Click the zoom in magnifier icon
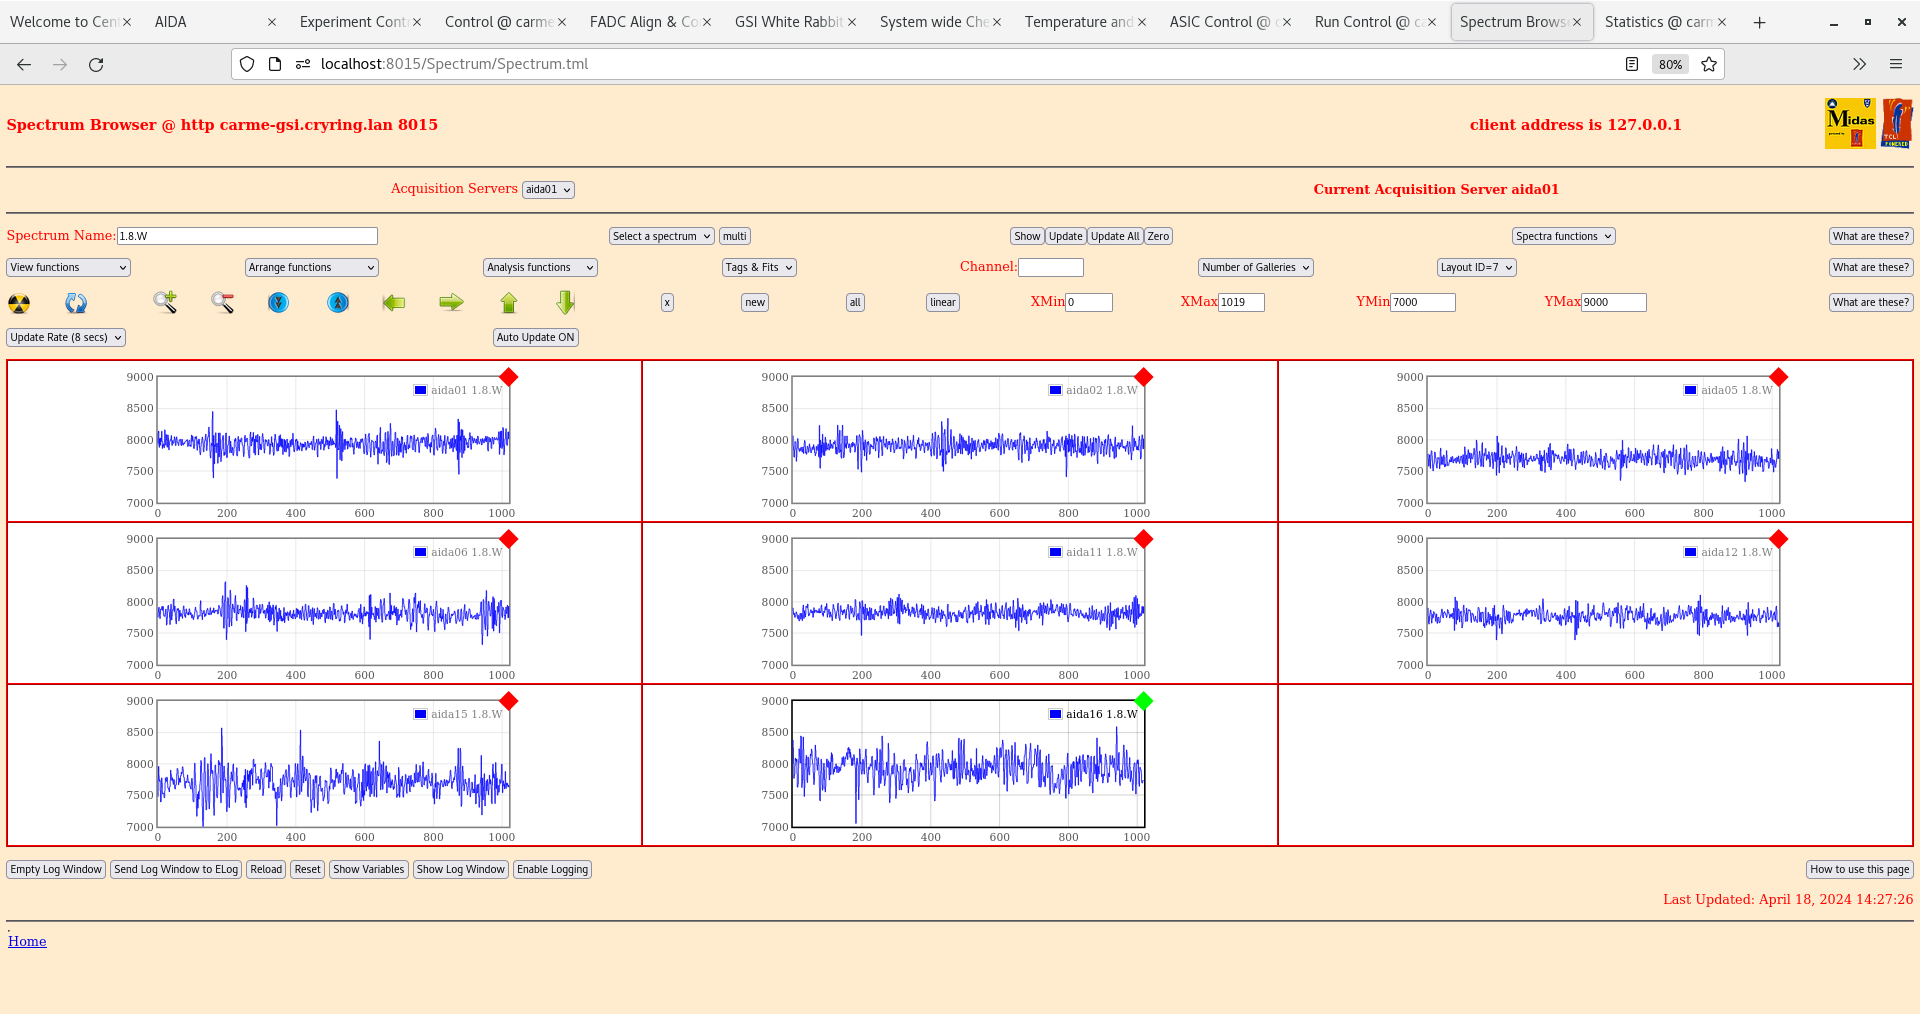This screenshot has height=1014, width=1920. [x=165, y=302]
